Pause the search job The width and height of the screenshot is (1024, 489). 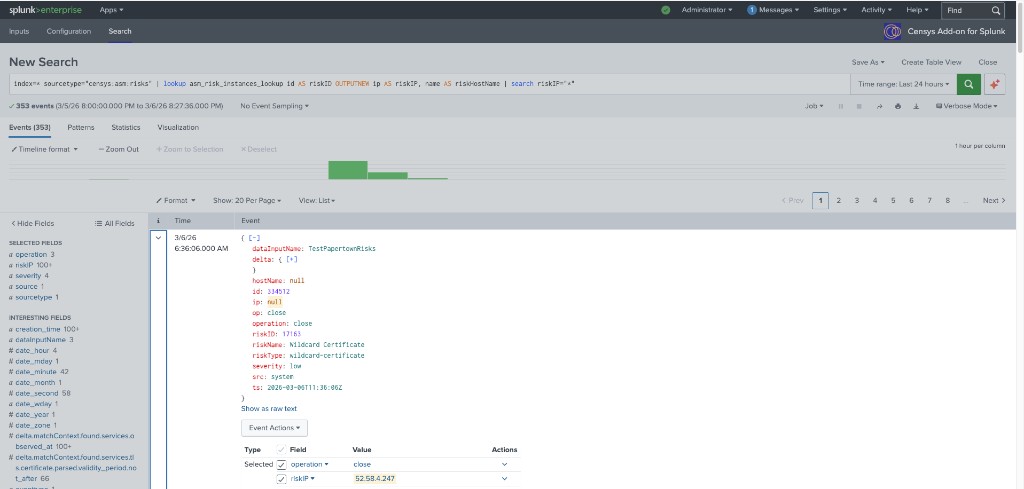[x=840, y=106]
